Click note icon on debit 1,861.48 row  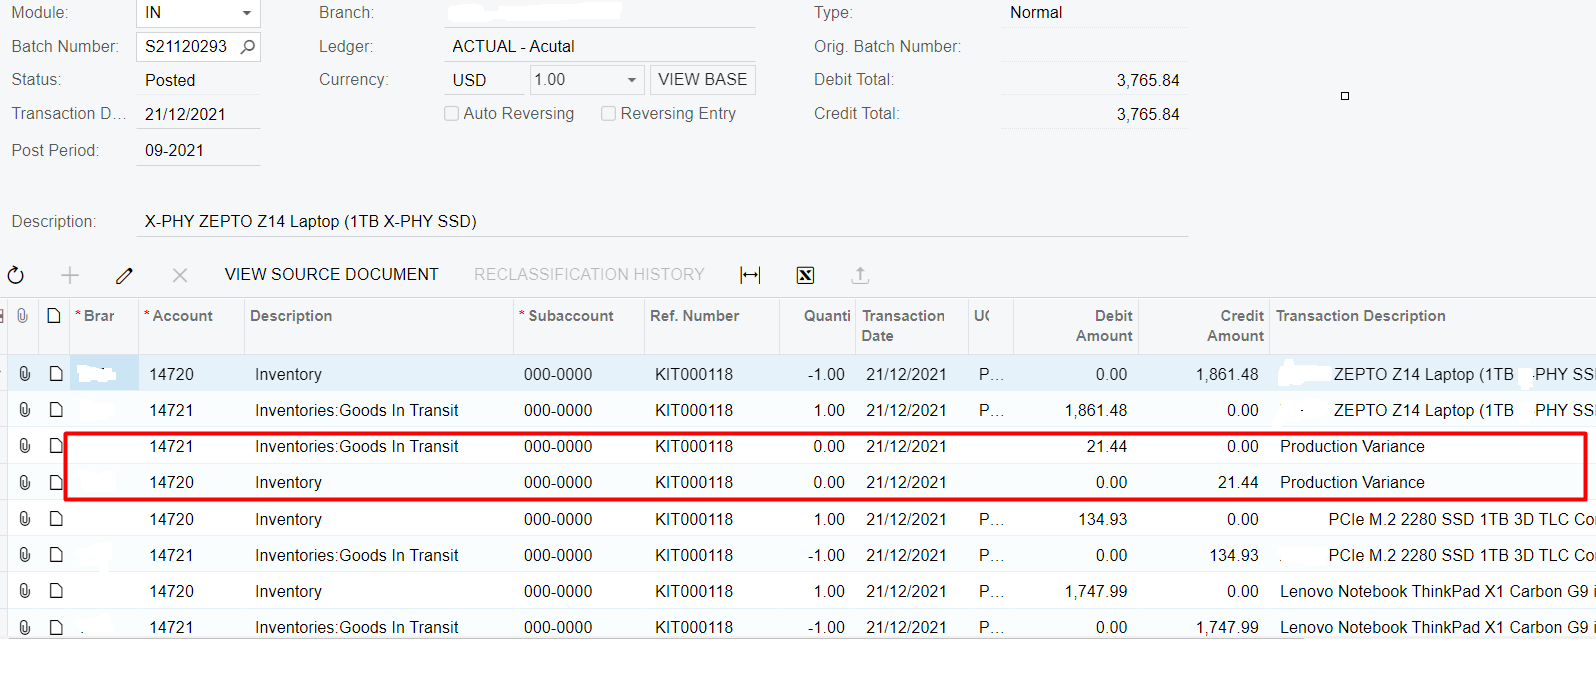coord(56,410)
